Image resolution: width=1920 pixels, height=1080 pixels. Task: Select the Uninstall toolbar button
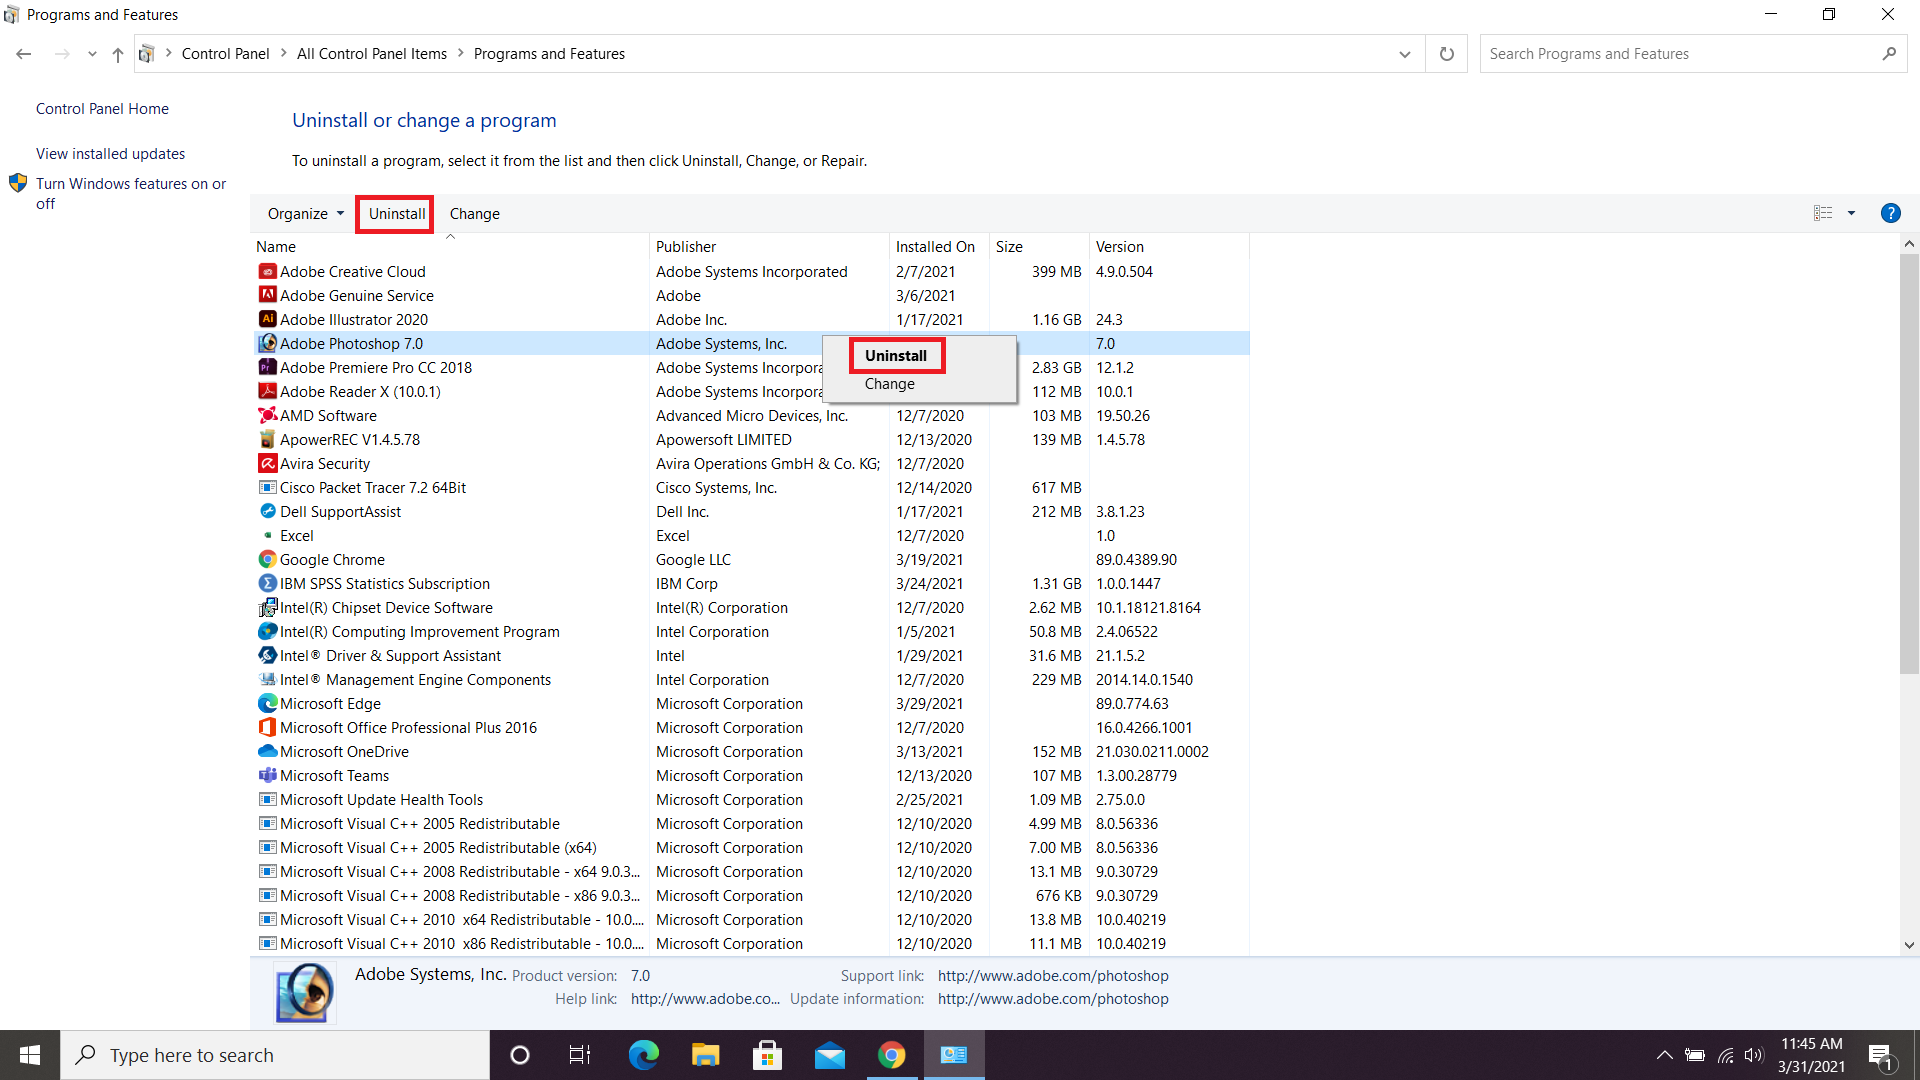[396, 212]
